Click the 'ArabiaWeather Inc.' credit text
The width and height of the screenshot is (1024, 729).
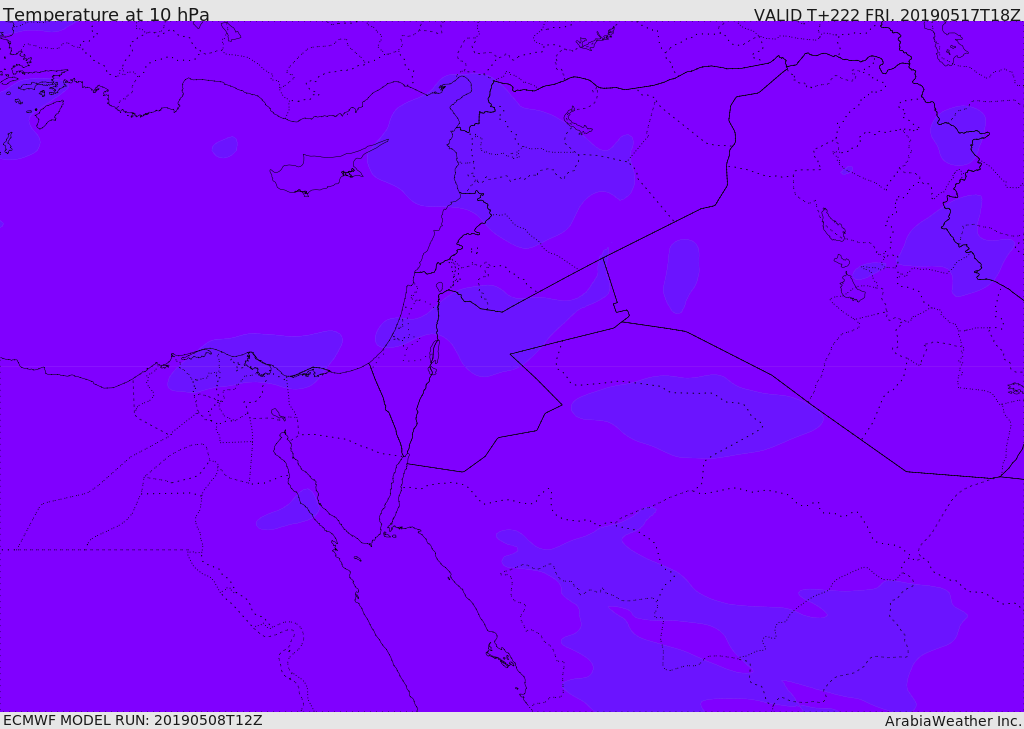[953, 721]
